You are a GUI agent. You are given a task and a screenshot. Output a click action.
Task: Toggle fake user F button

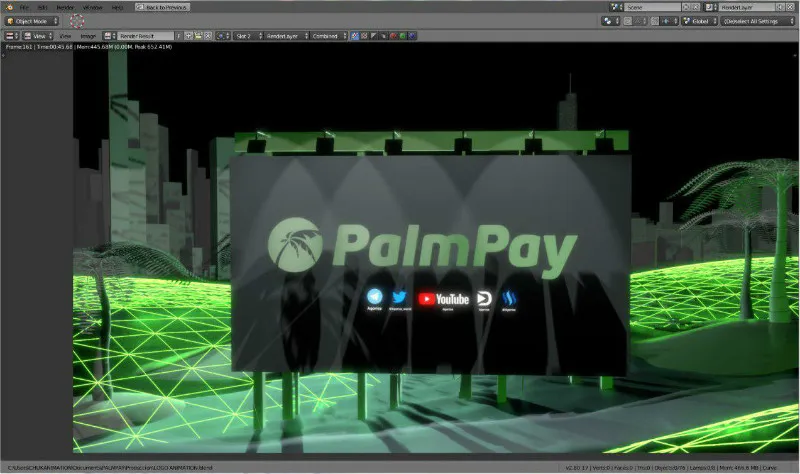click(179, 36)
